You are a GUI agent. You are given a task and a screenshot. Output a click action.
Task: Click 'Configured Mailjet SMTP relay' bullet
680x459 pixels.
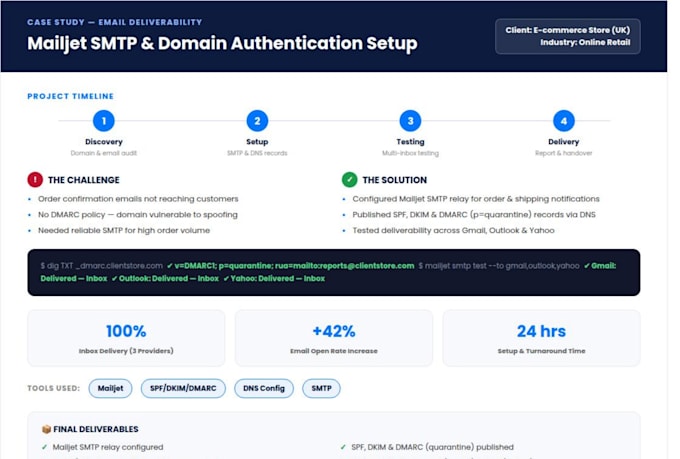point(476,199)
